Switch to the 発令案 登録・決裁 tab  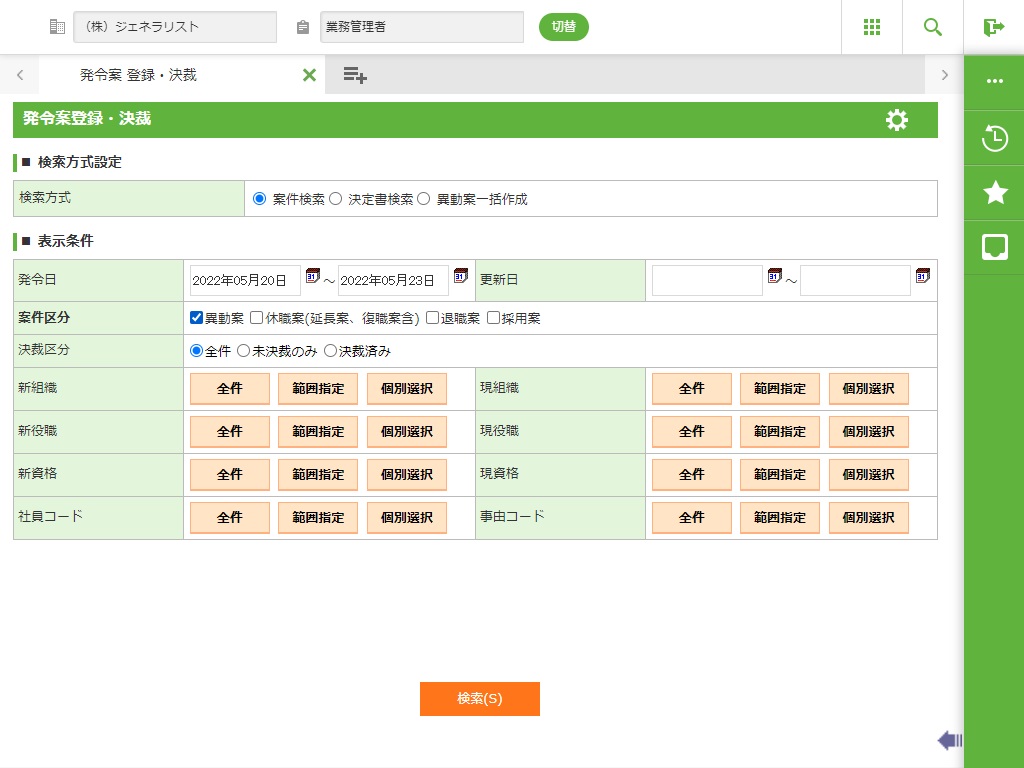tap(138, 75)
